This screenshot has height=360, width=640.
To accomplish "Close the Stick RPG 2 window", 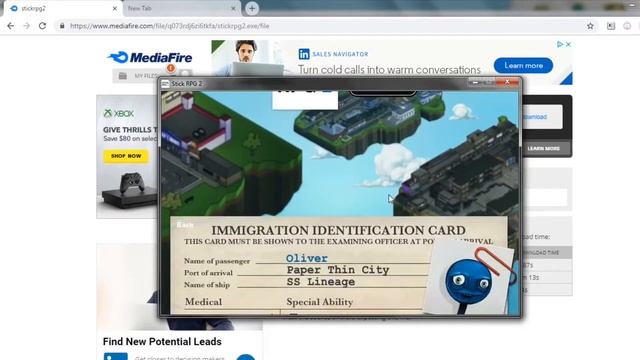I will click(x=507, y=82).
